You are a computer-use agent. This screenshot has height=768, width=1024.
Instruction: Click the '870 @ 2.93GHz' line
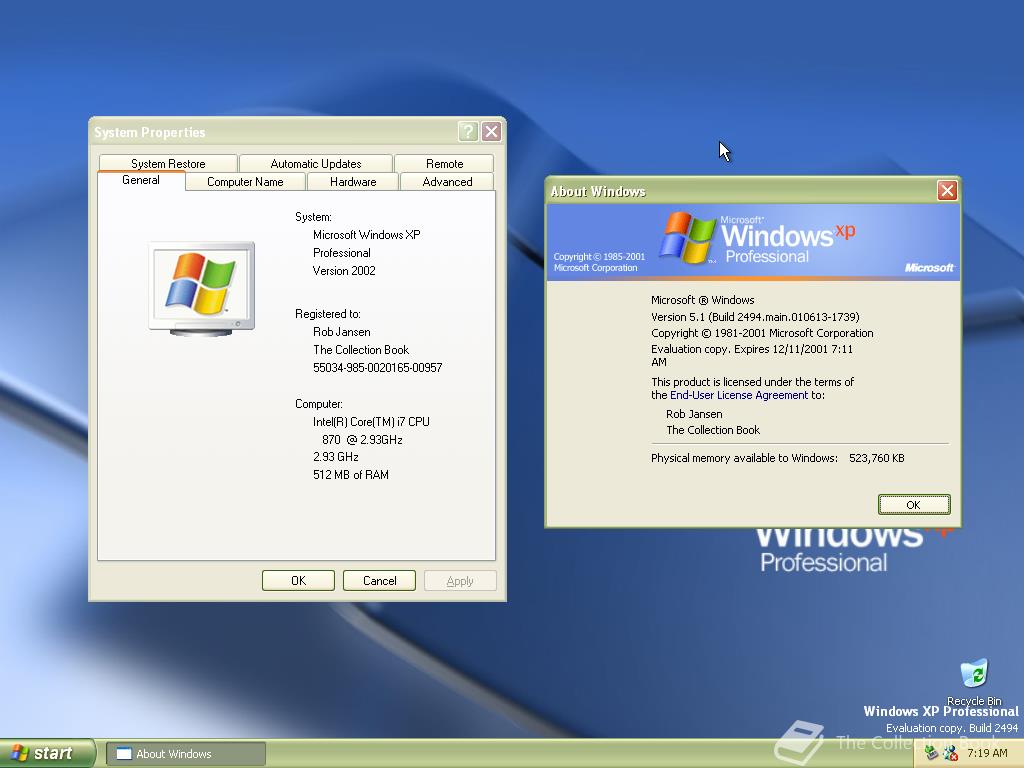coord(362,440)
